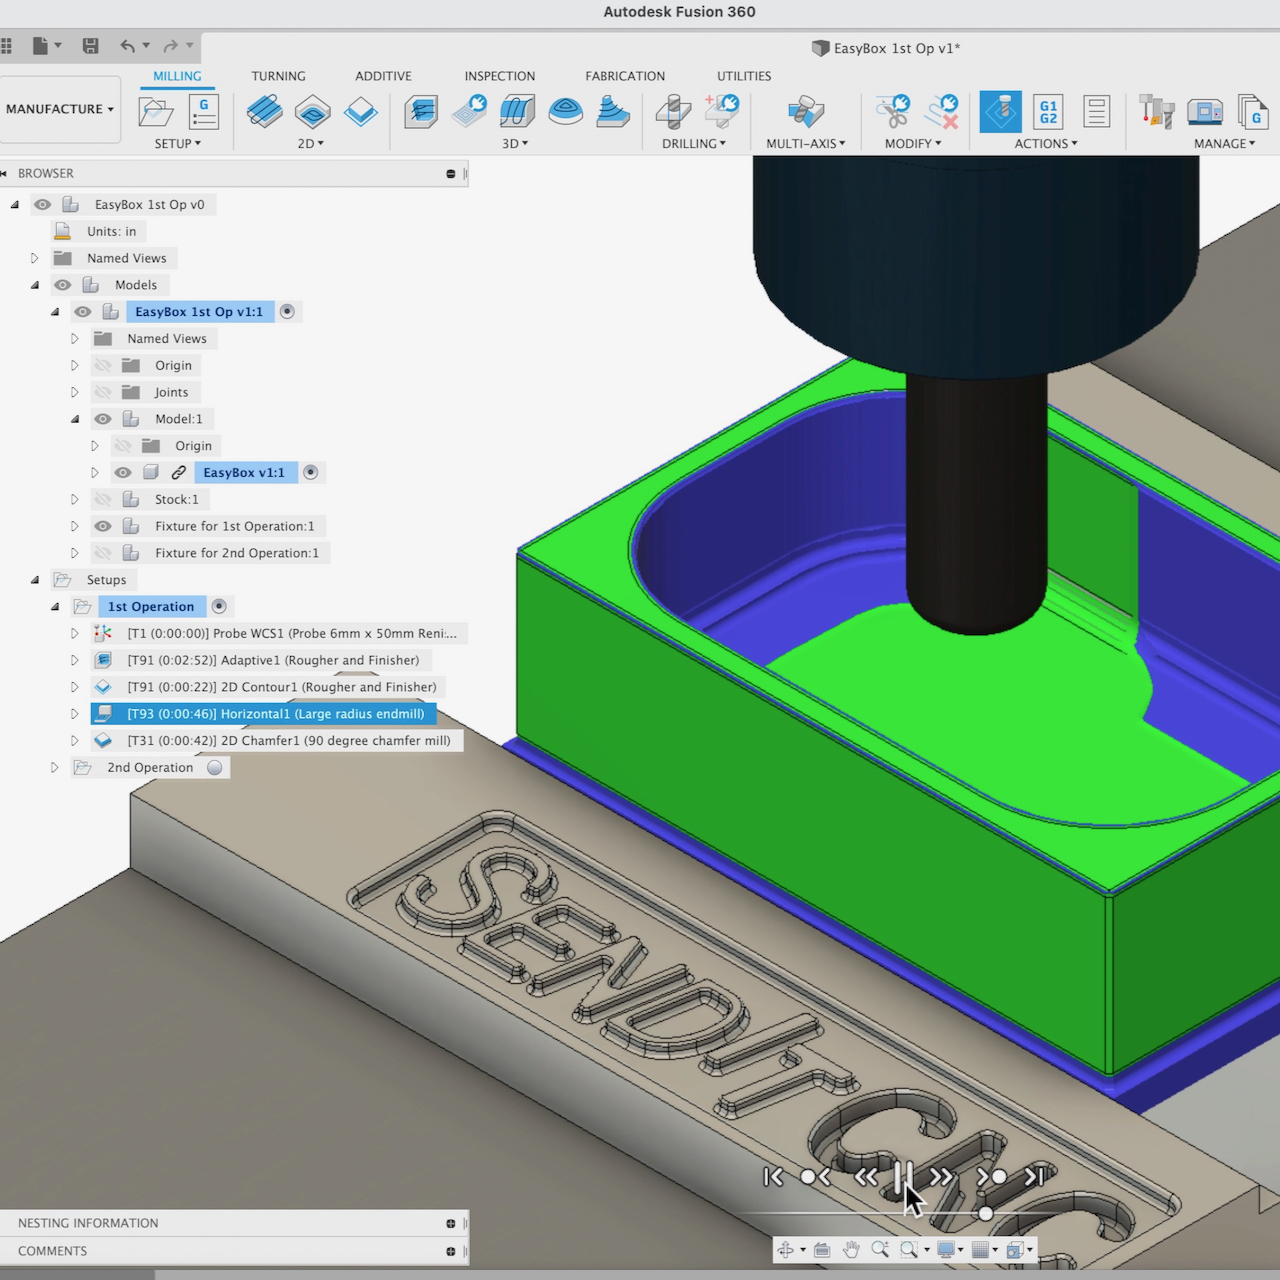This screenshot has width=1280, height=1280.
Task: Switch to the UTILITIES tab
Action: 744,76
